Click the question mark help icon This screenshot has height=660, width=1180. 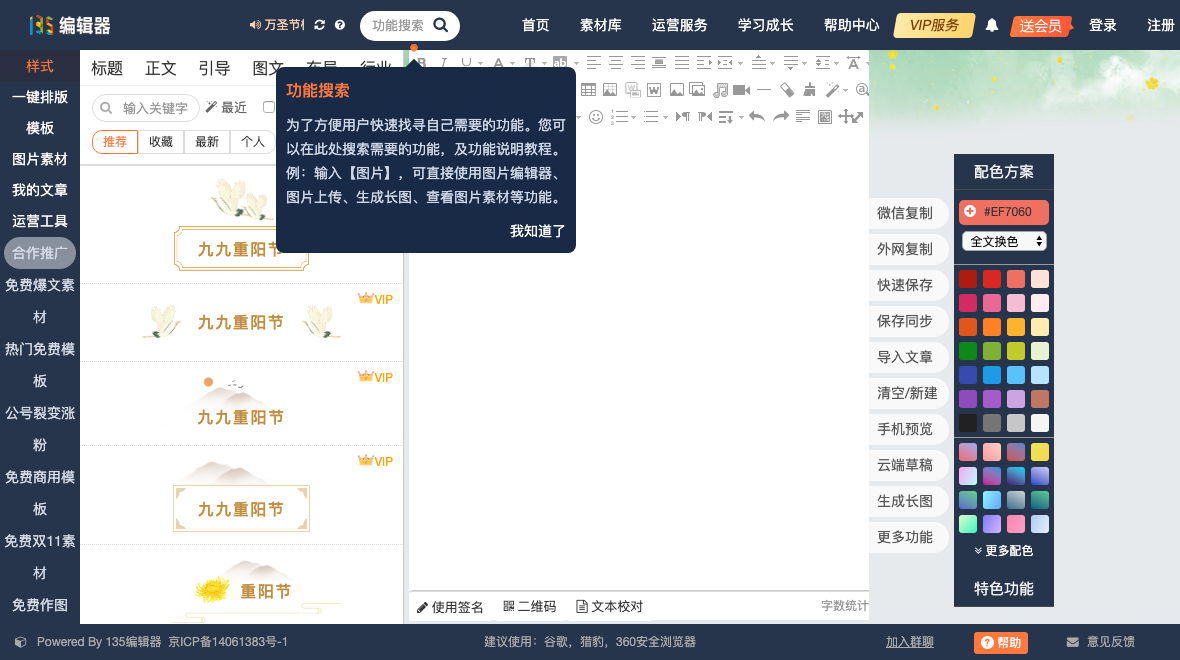(x=340, y=25)
